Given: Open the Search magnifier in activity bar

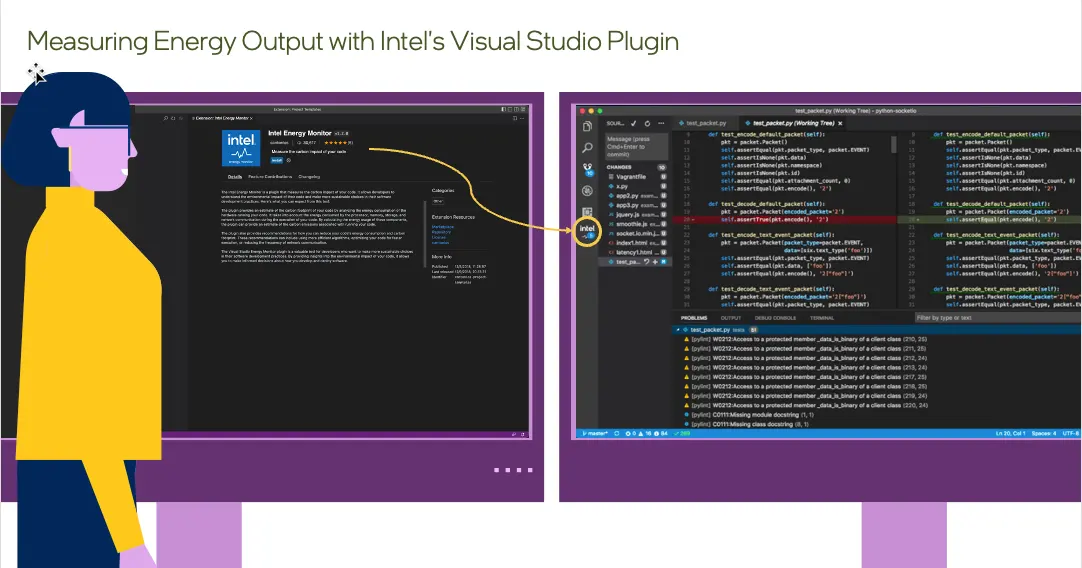Looking at the screenshot, I should (x=587, y=148).
